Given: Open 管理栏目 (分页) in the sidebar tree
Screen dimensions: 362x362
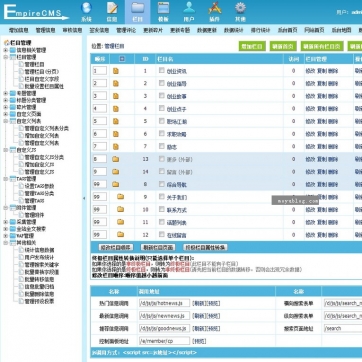Looking at the screenshot, I should [42, 72].
